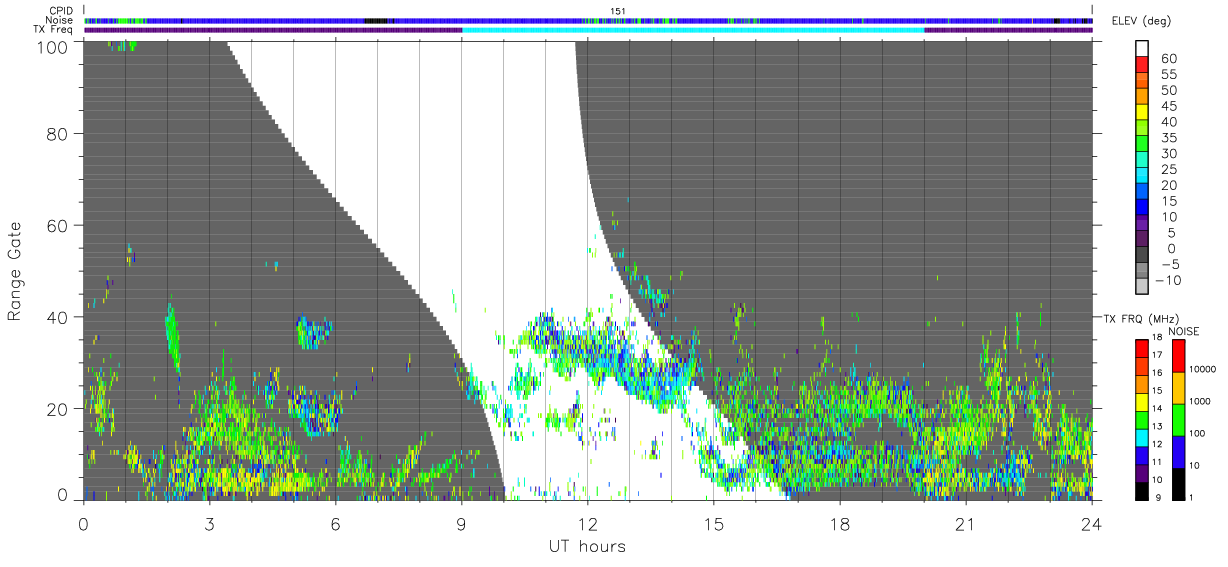The height and width of the screenshot is (567, 1228).
Task: Click the 'Range Gate' y-axis title
Action: (x=15, y=271)
